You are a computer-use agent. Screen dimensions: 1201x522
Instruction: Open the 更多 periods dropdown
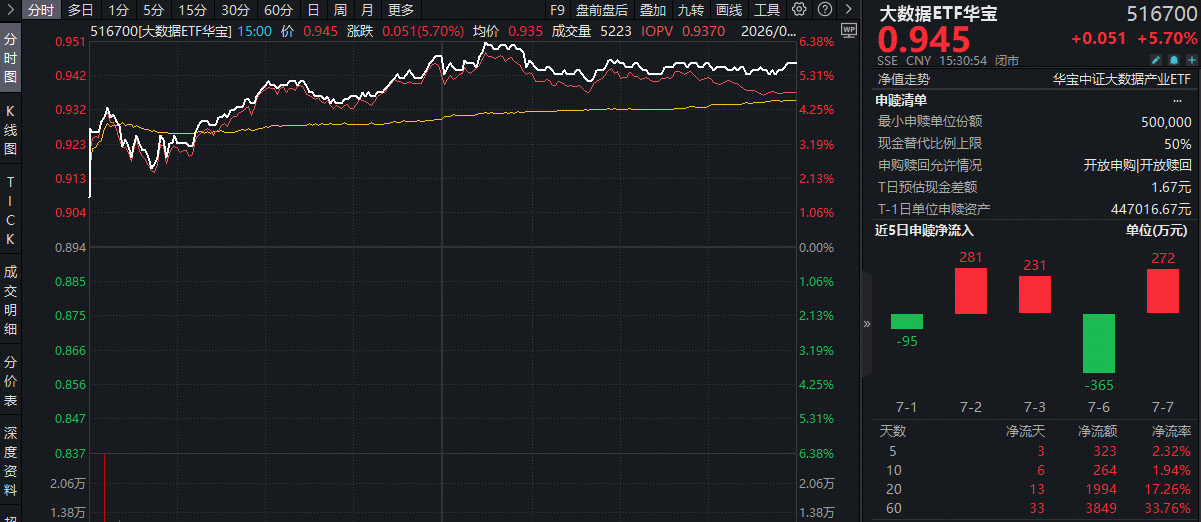click(401, 10)
